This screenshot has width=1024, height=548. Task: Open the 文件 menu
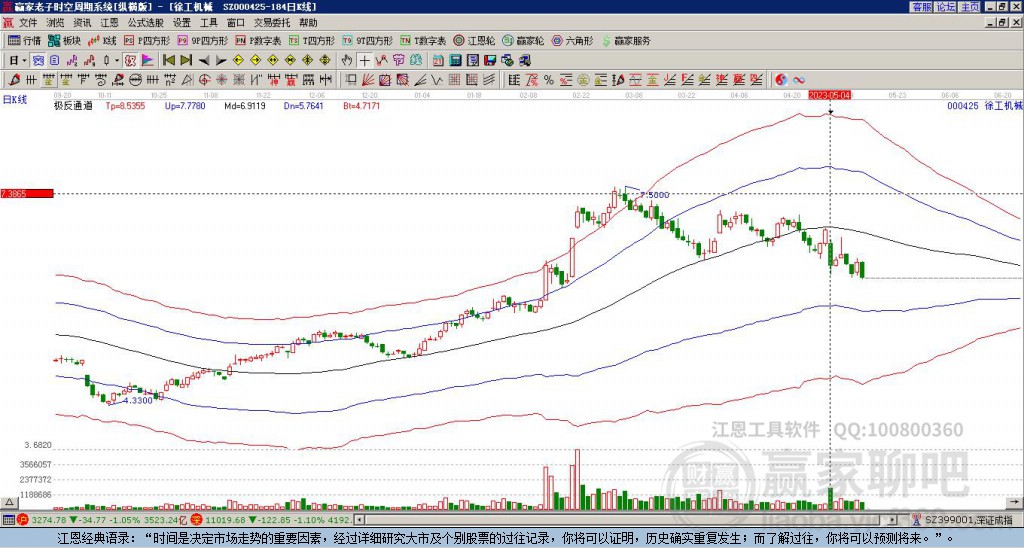point(28,23)
